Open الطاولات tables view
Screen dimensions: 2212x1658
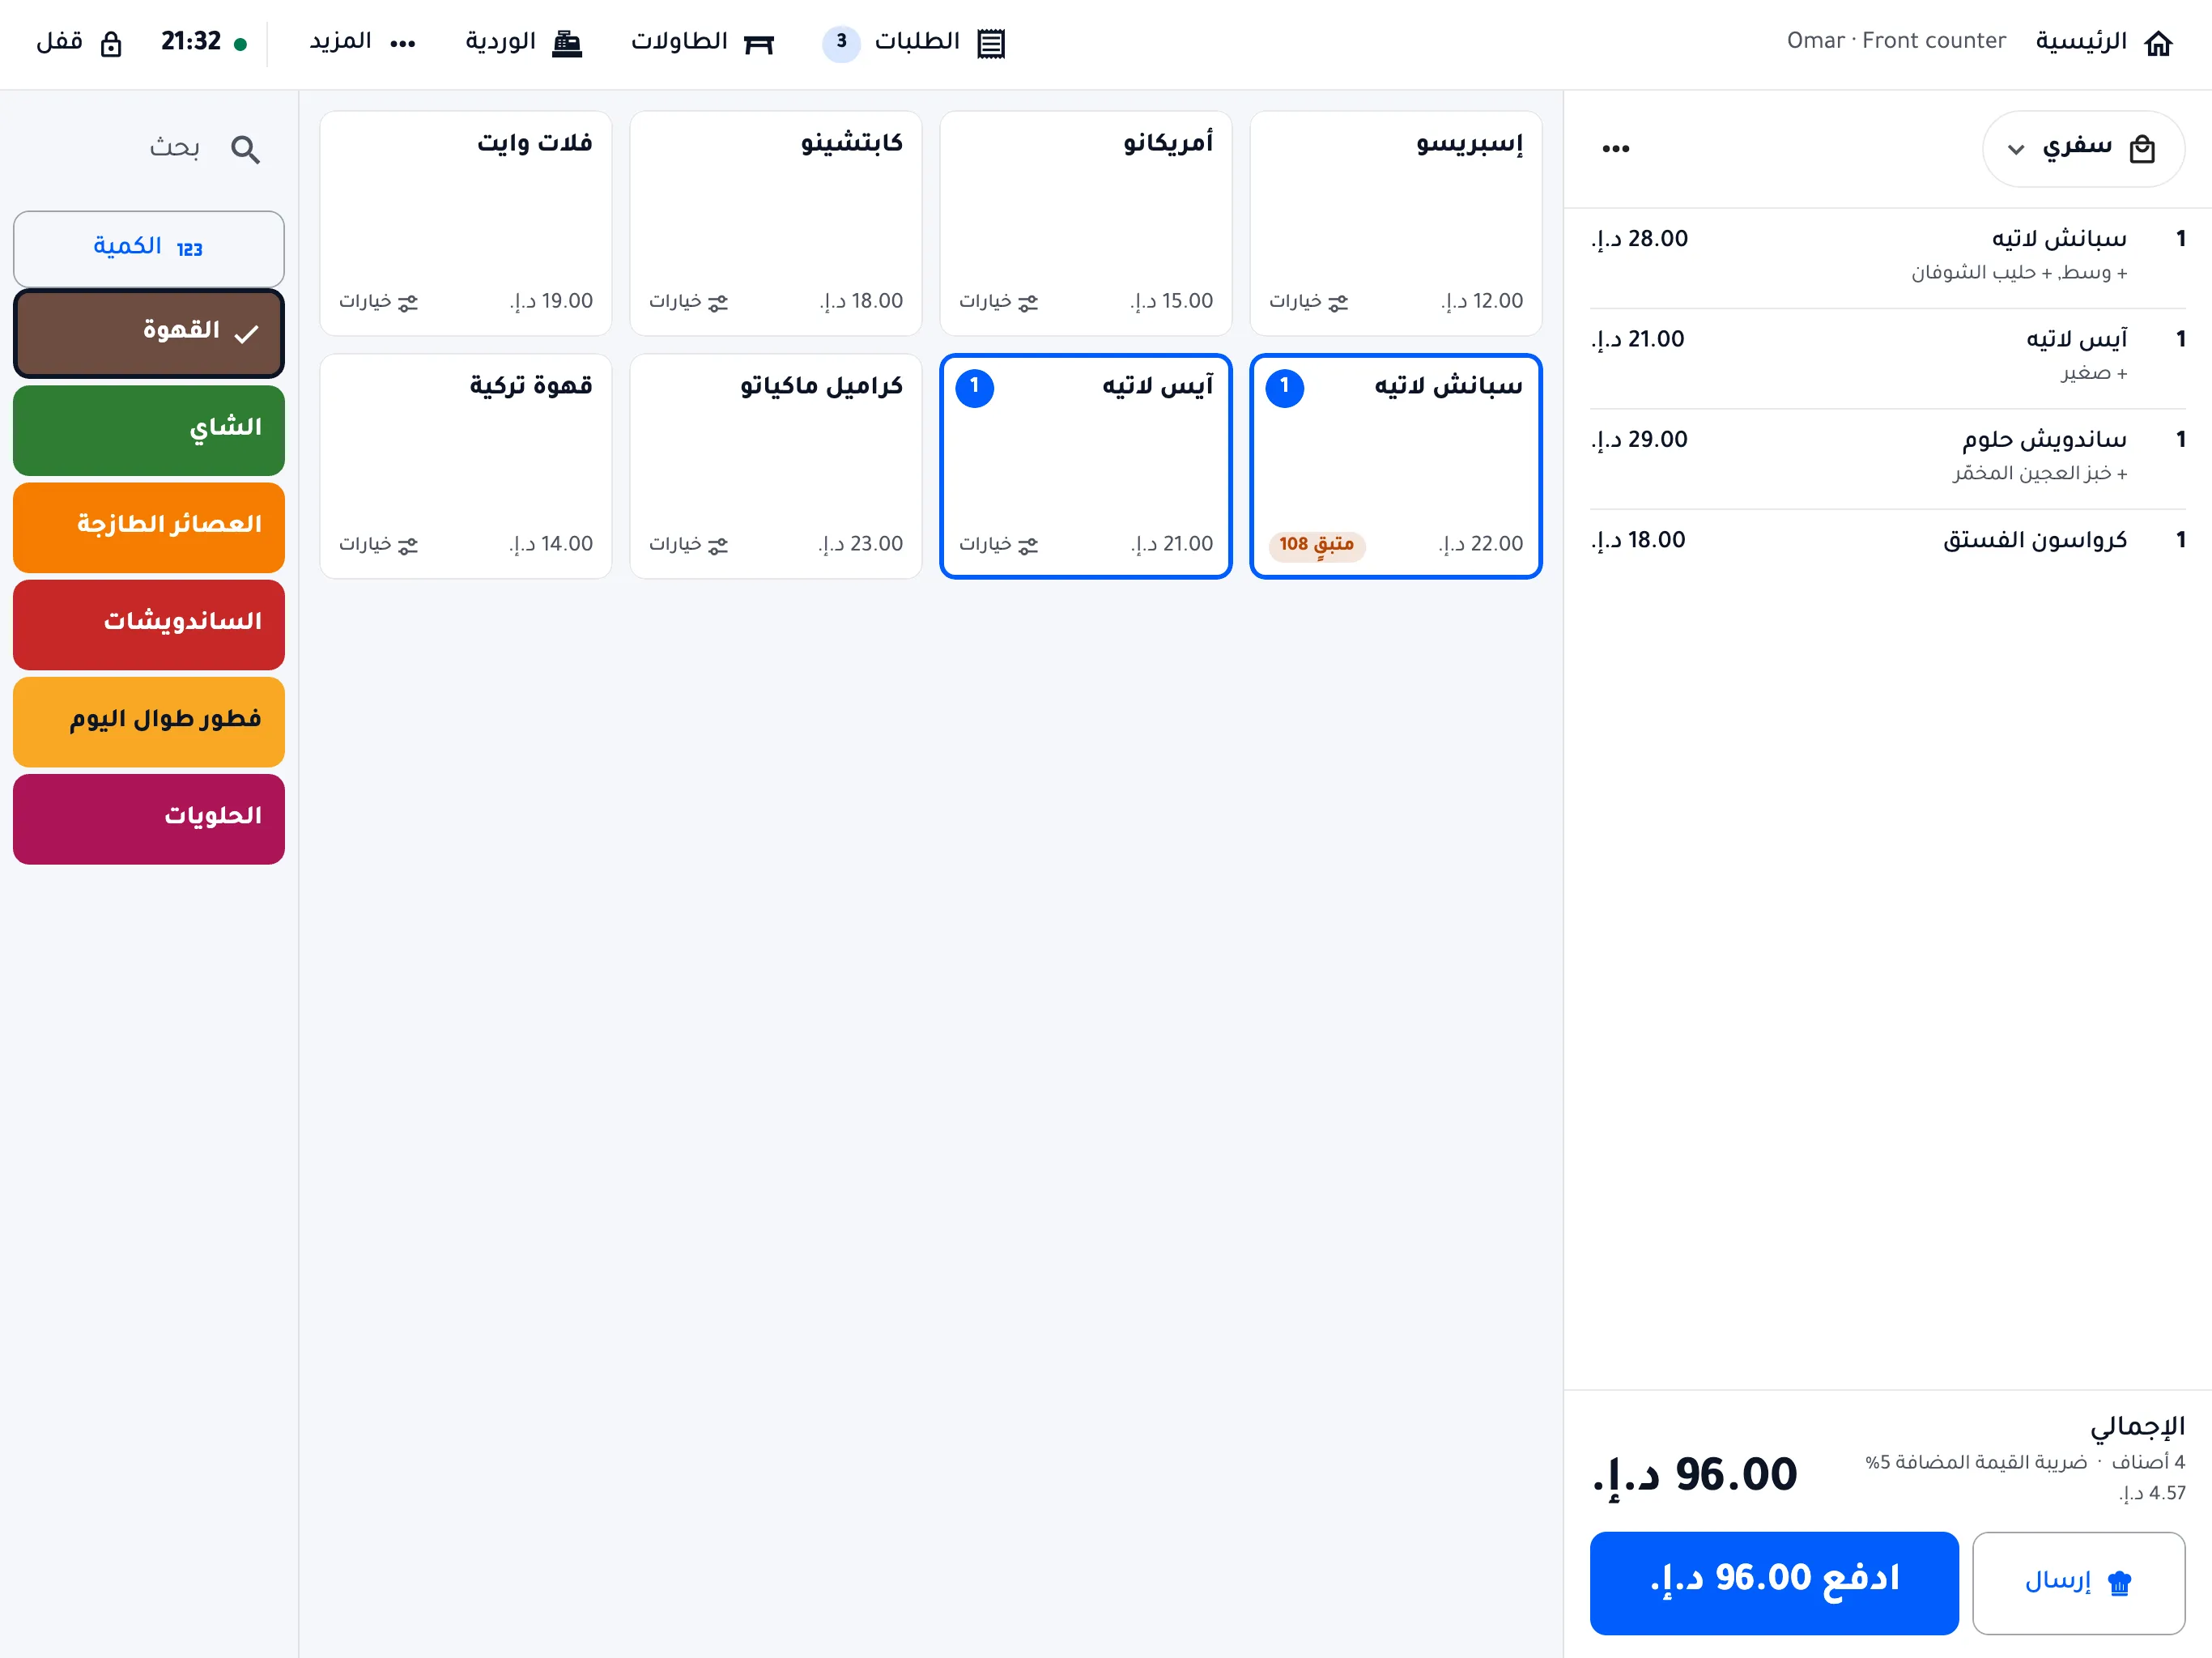pos(702,42)
